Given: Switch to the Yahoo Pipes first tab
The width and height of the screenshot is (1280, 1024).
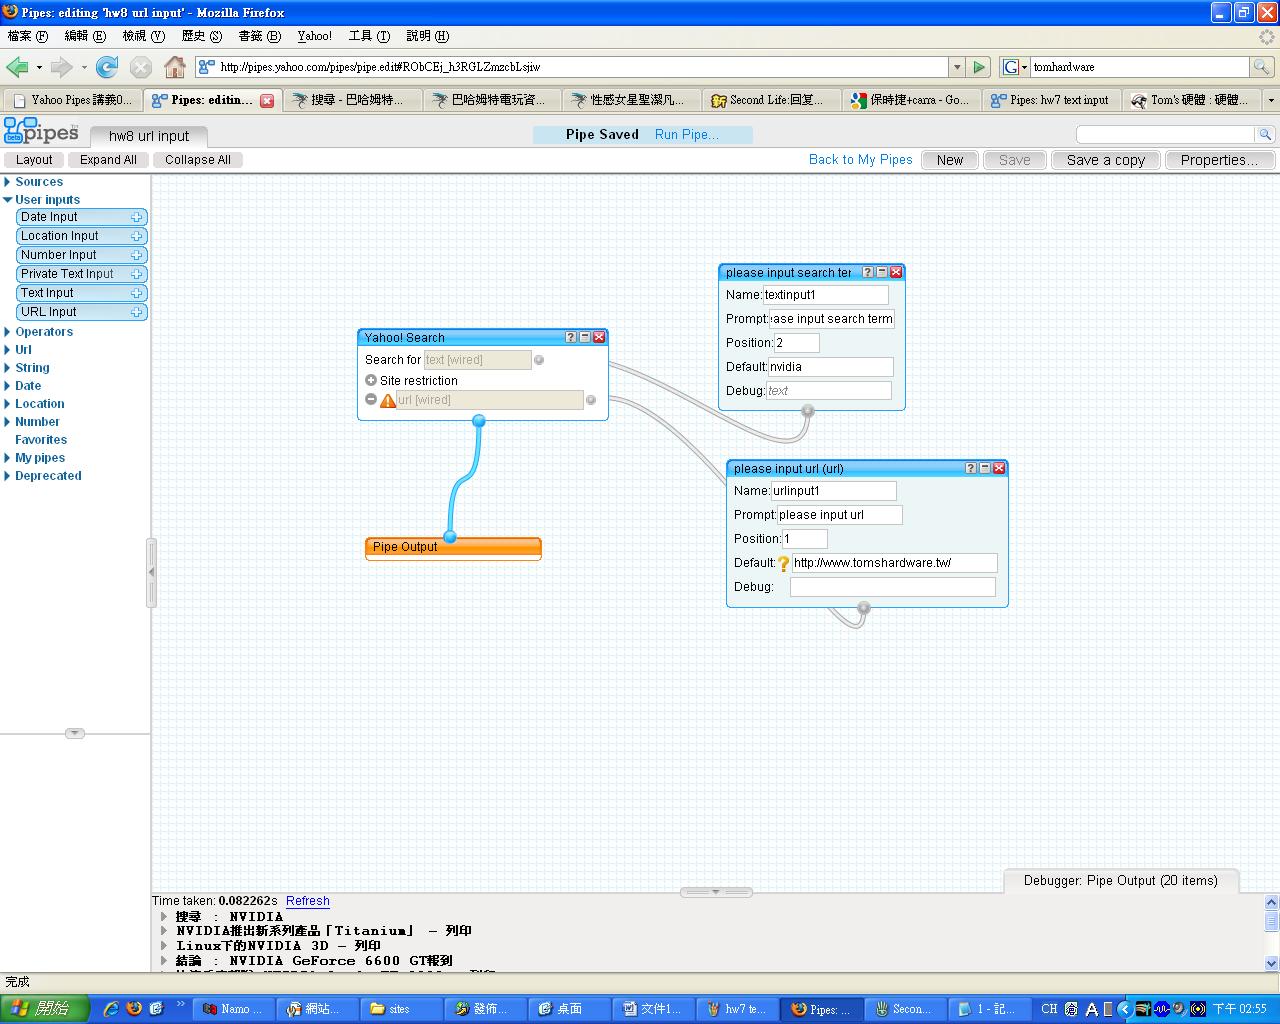Looking at the screenshot, I should (72, 100).
